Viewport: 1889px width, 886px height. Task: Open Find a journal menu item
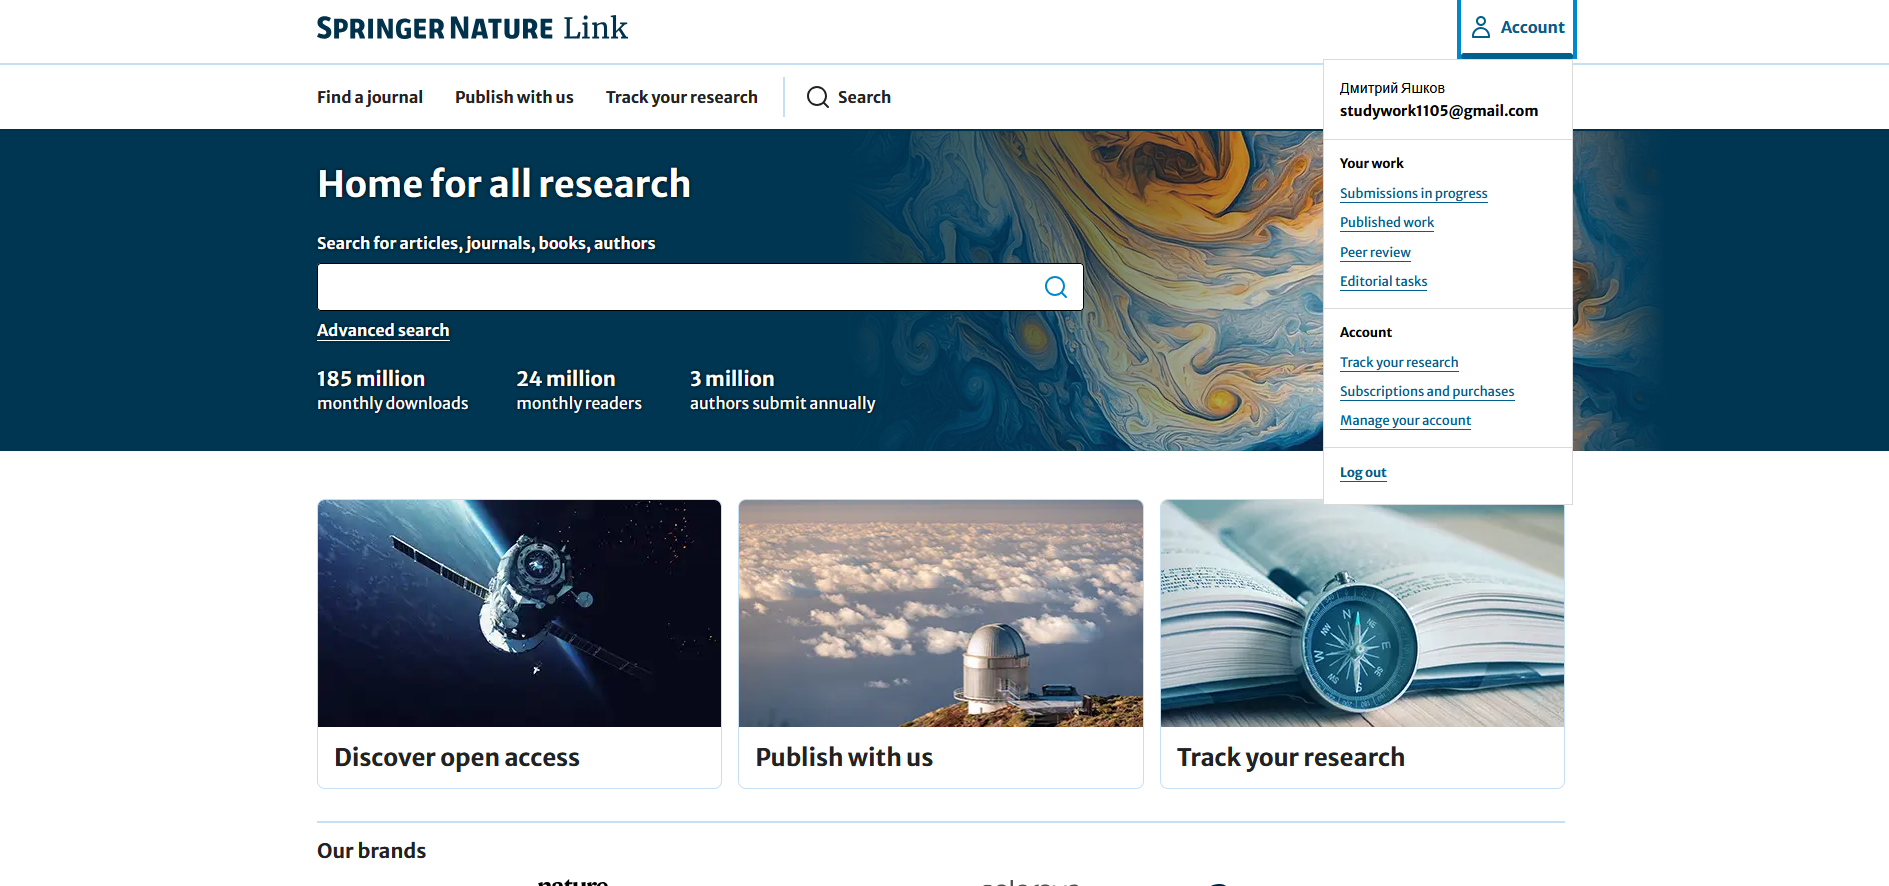point(370,97)
